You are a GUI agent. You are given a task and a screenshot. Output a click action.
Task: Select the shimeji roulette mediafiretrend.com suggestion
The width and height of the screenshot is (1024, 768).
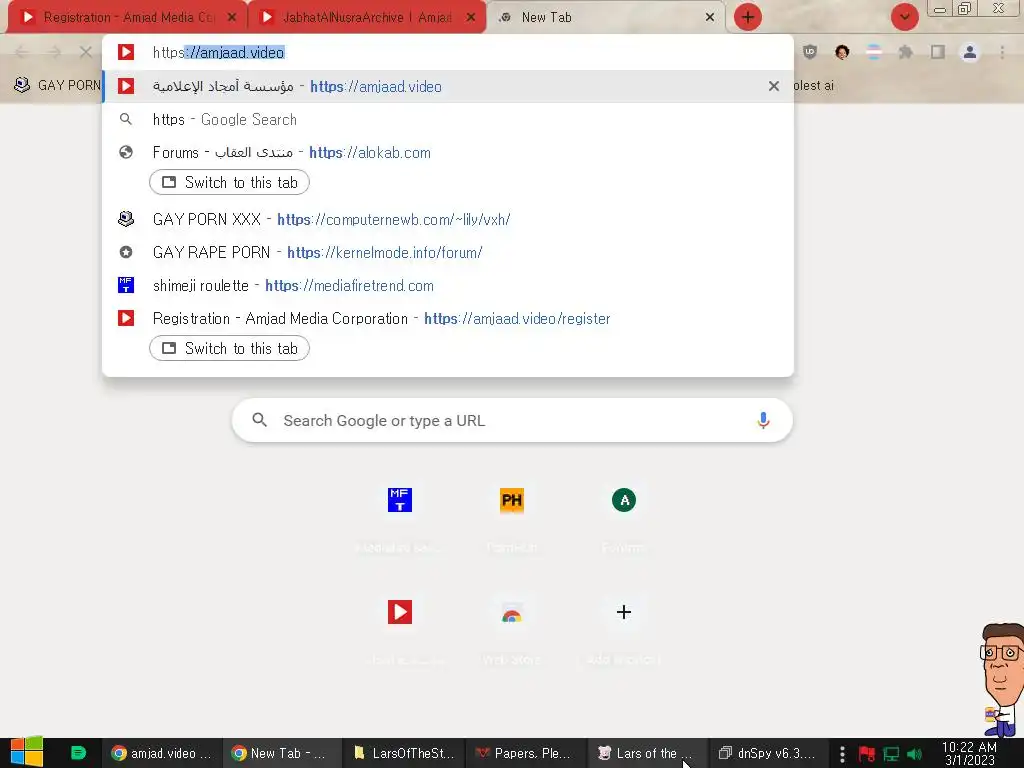(448, 285)
